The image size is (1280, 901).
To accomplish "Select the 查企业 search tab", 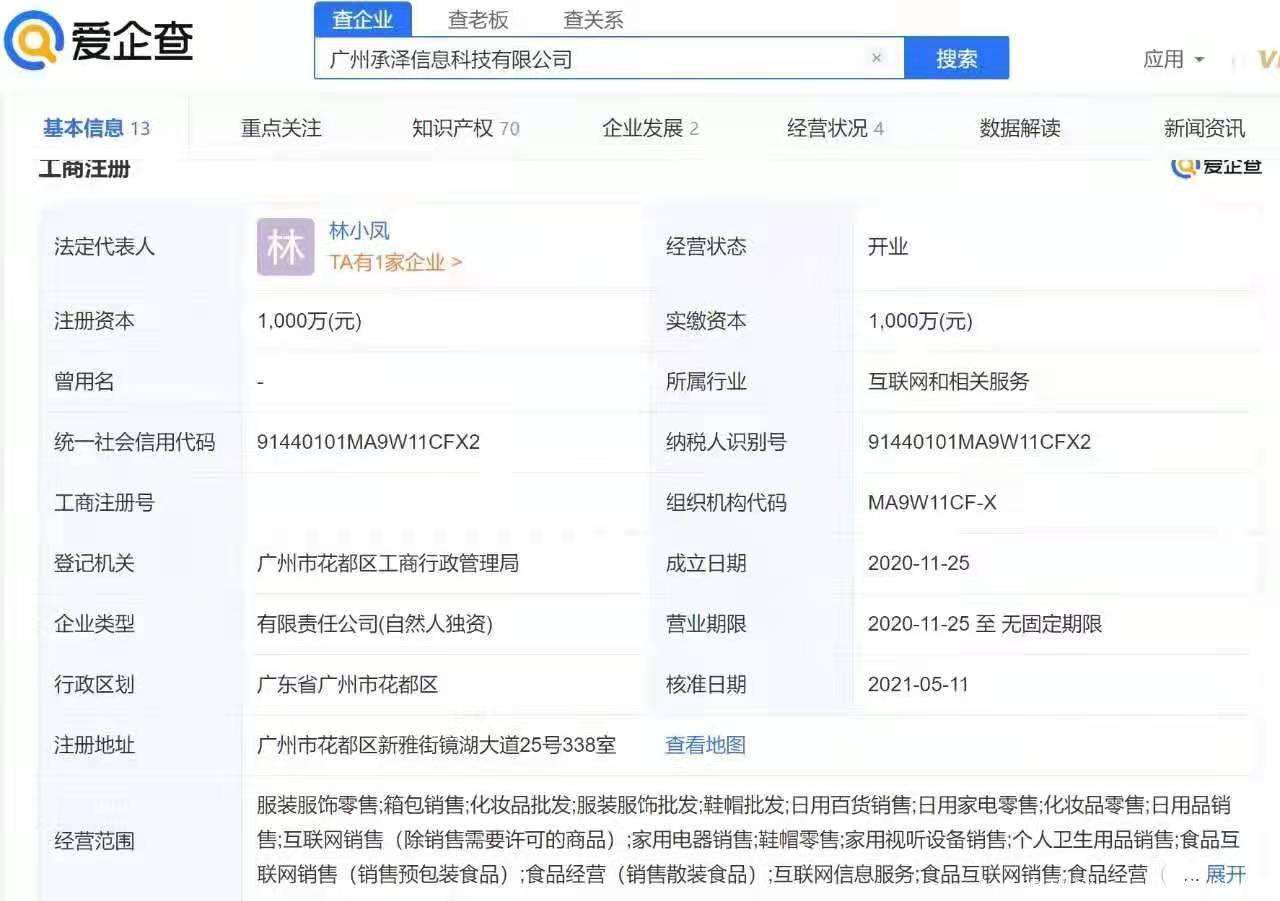I will [x=362, y=19].
